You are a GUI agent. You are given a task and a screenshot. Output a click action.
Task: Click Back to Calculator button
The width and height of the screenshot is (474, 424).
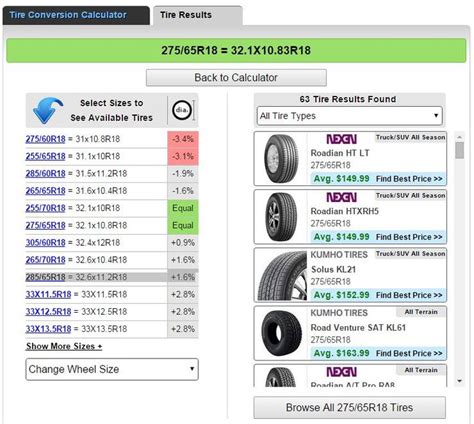(x=236, y=78)
